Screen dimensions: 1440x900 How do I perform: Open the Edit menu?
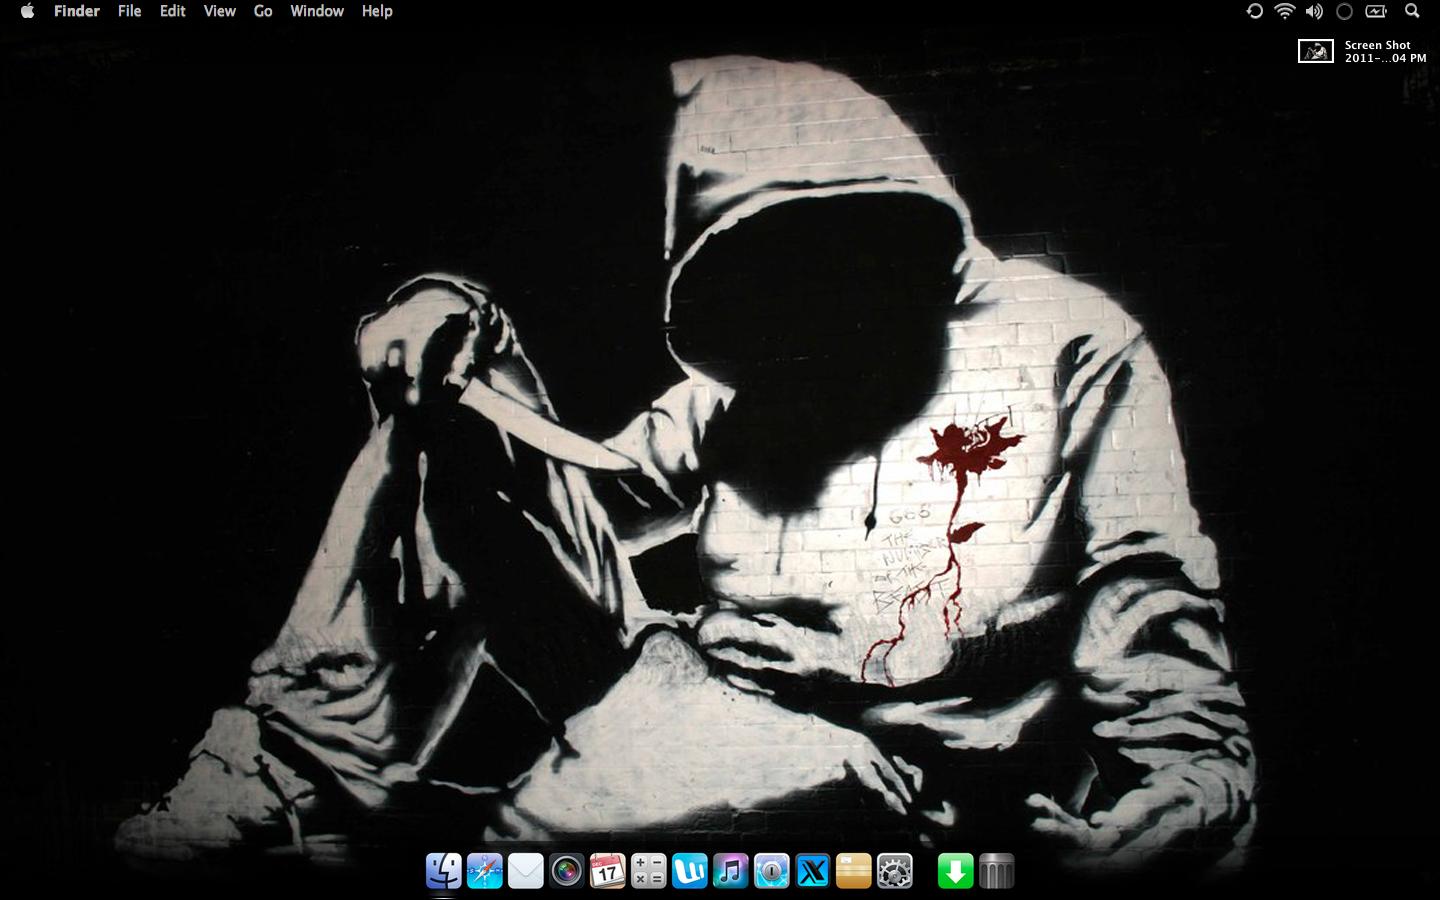coord(173,11)
